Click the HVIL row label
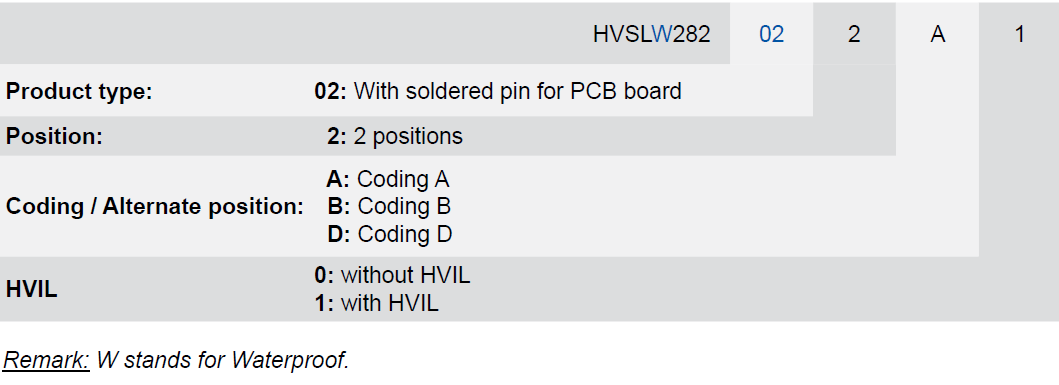The height and width of the screenshot is (385, 1059). [x=31, y=290]
